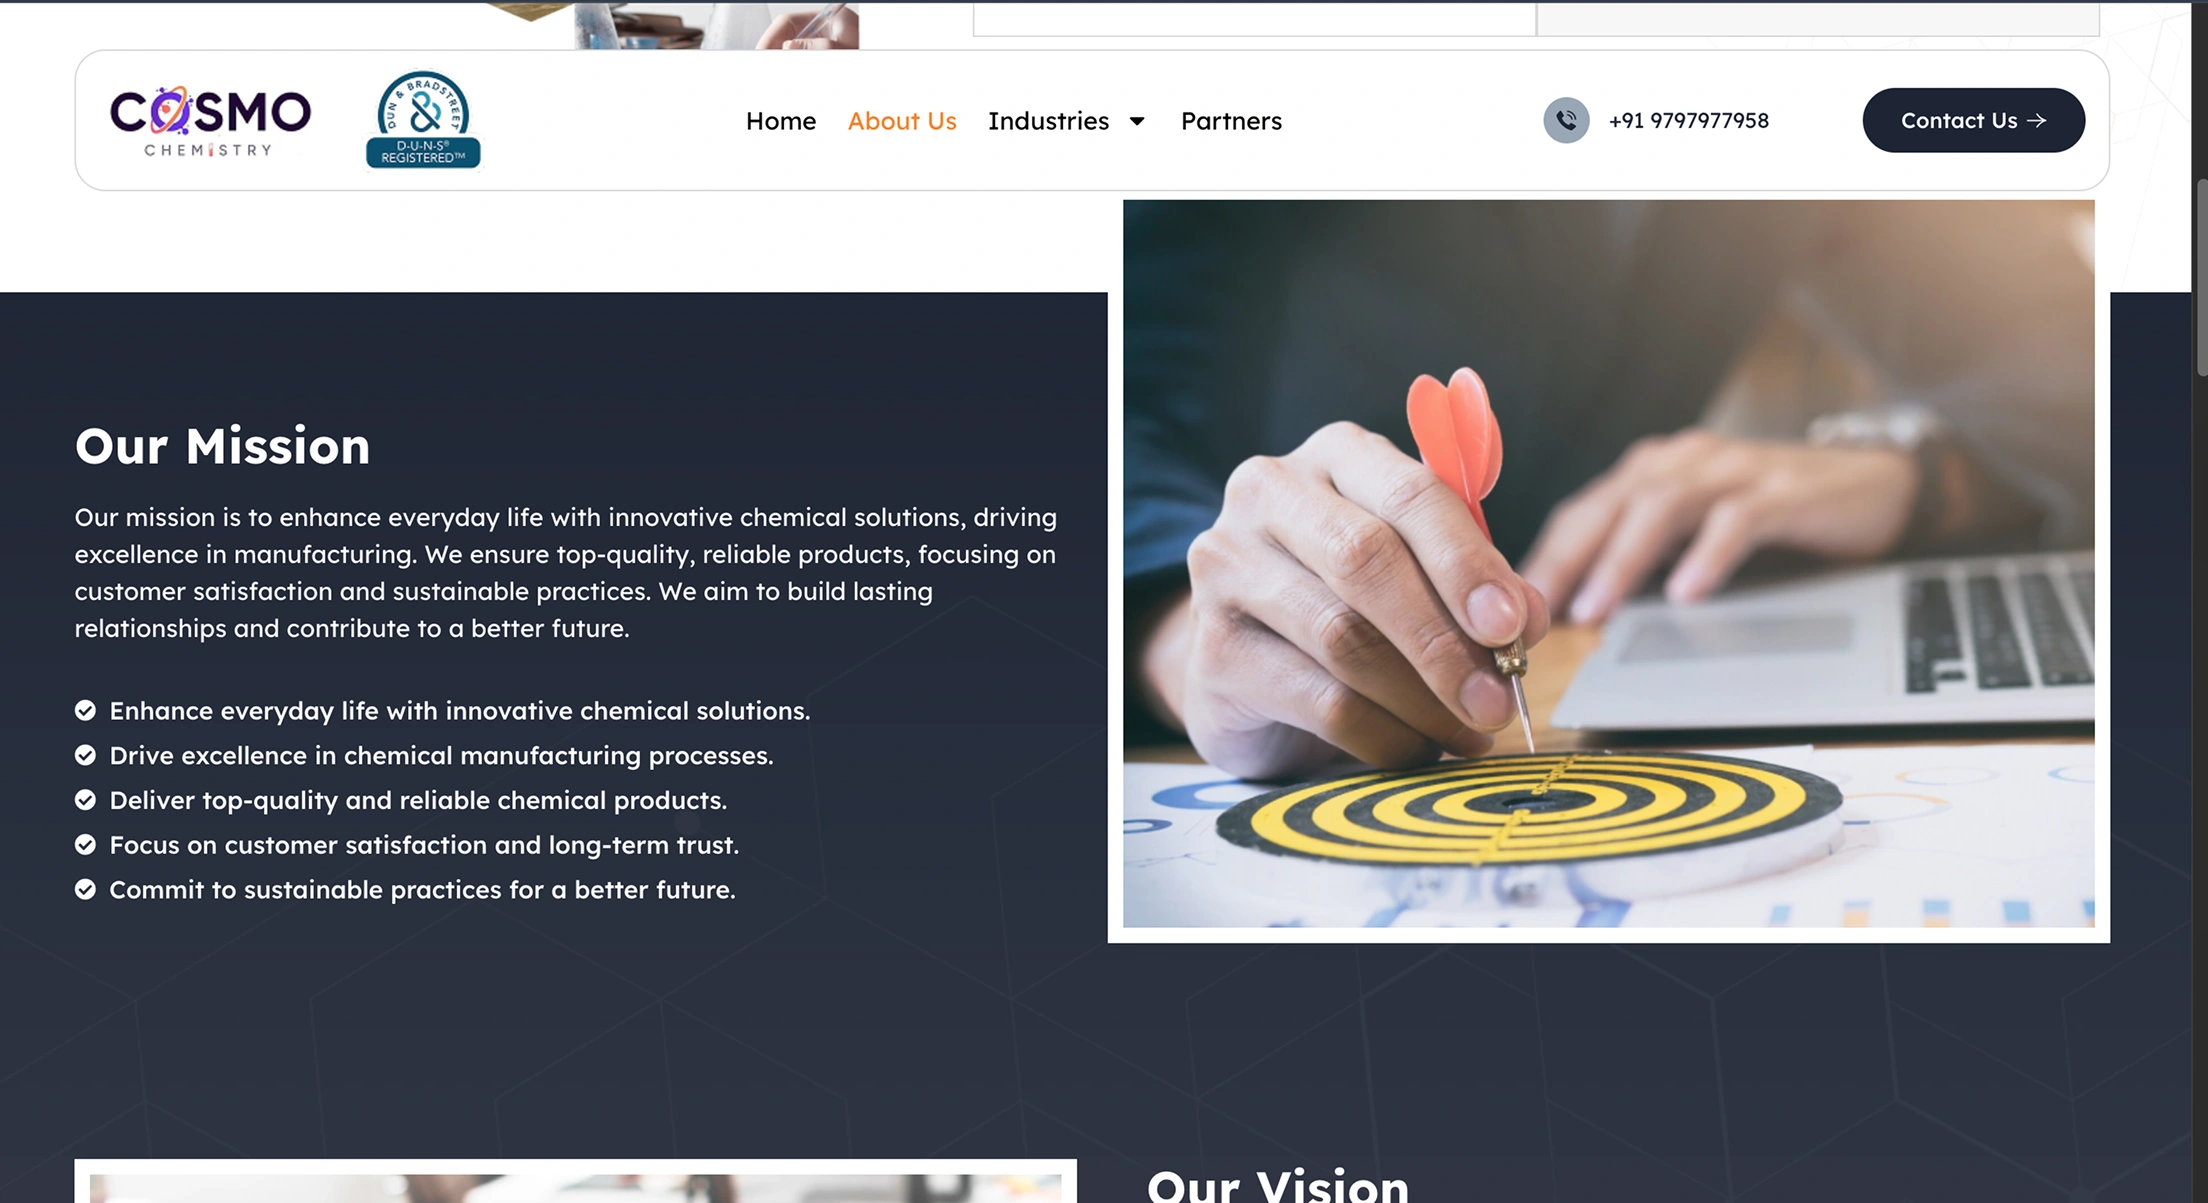Click the page vertical scrollbar thumb
The image size is (2208, 1203).
(2201, 277)
